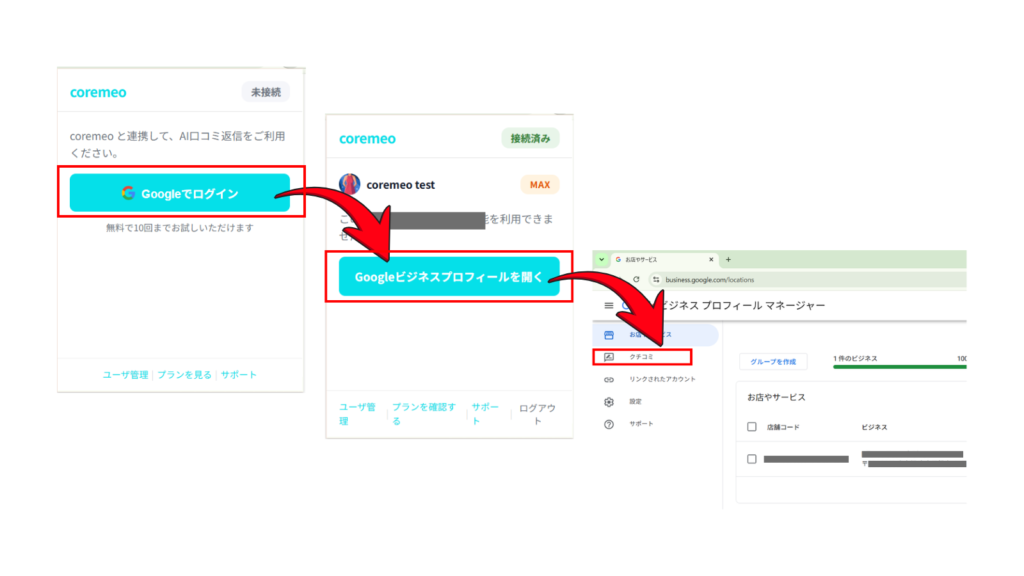Screen dimensions: 1024x576
Task: Open ユーザ管理 link beside プランを見る
Action: [x=125, y=375]
